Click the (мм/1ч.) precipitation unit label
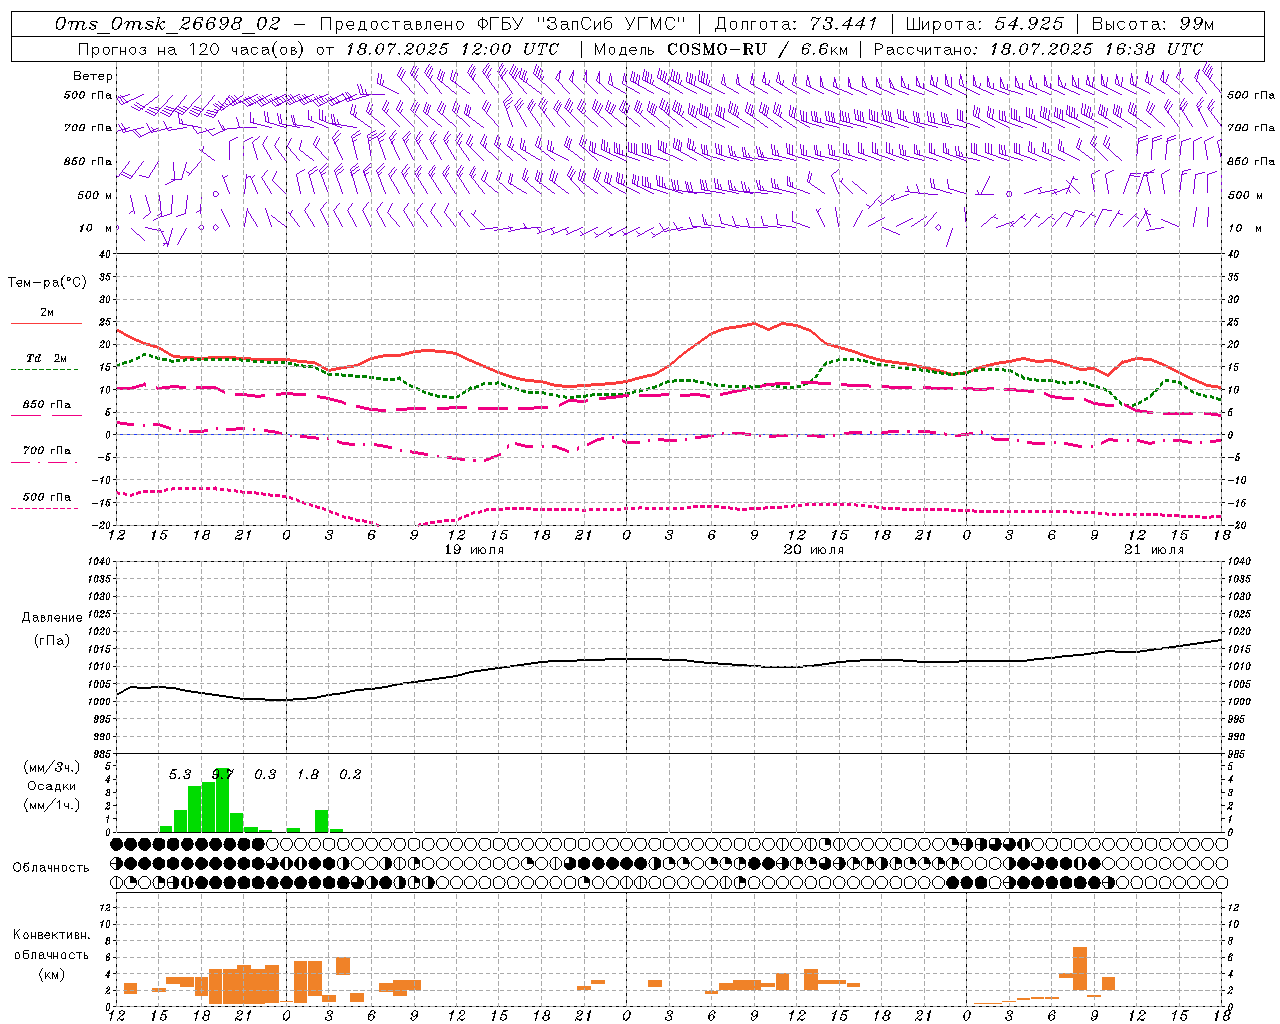1280x1024 pixels. point(52,804)
